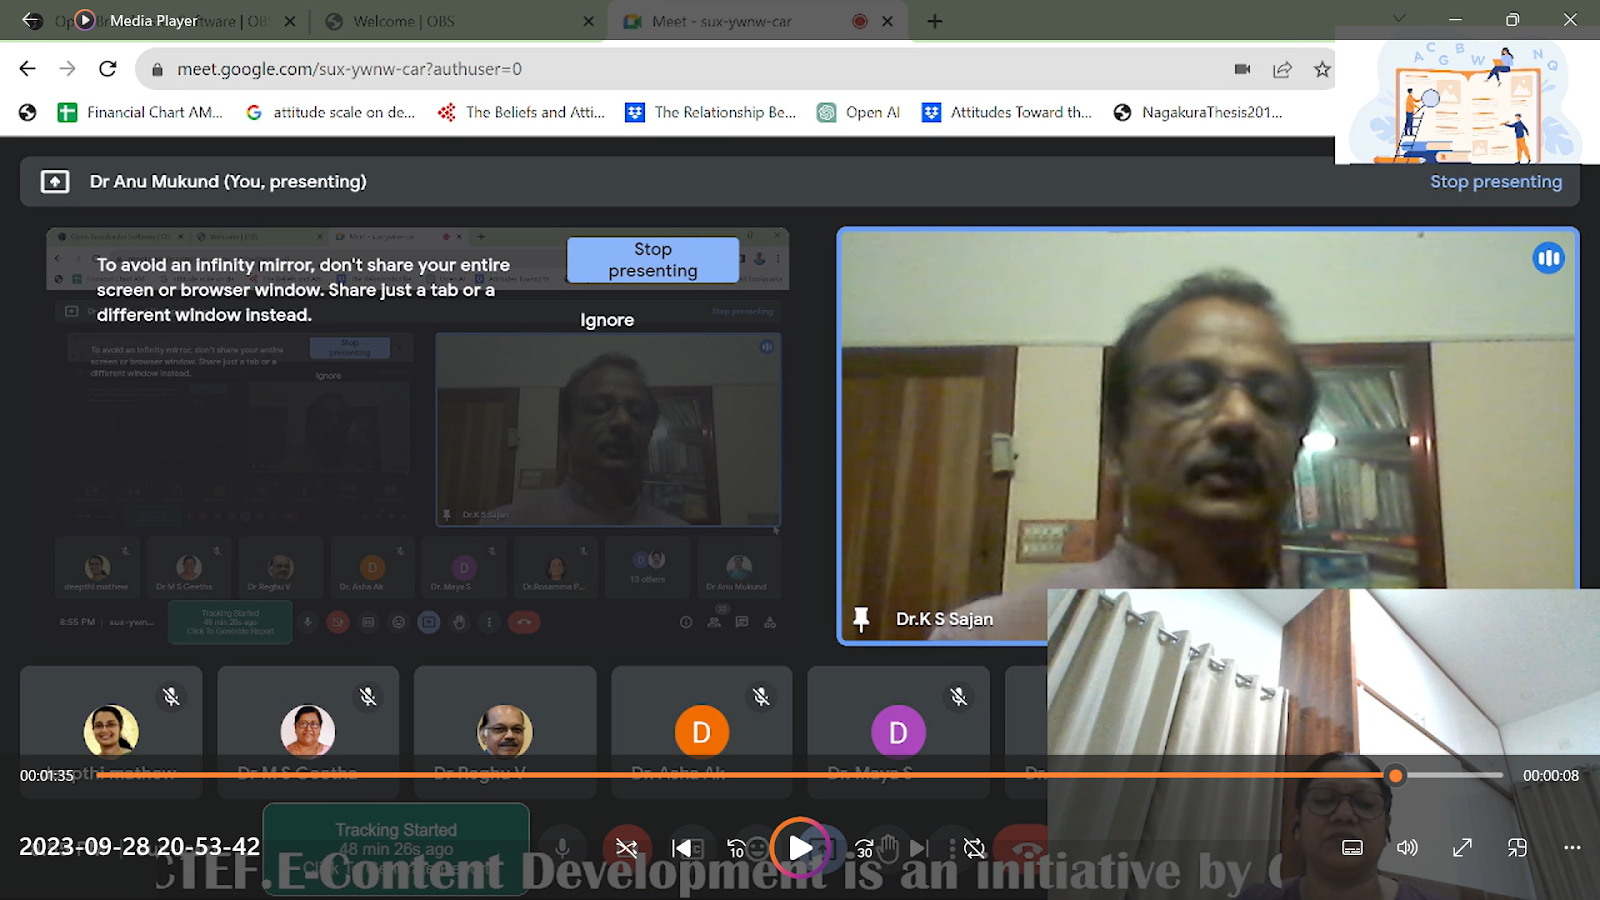Select the purple D avatar tile
The image size is (1600, 900).
[899, 730]
